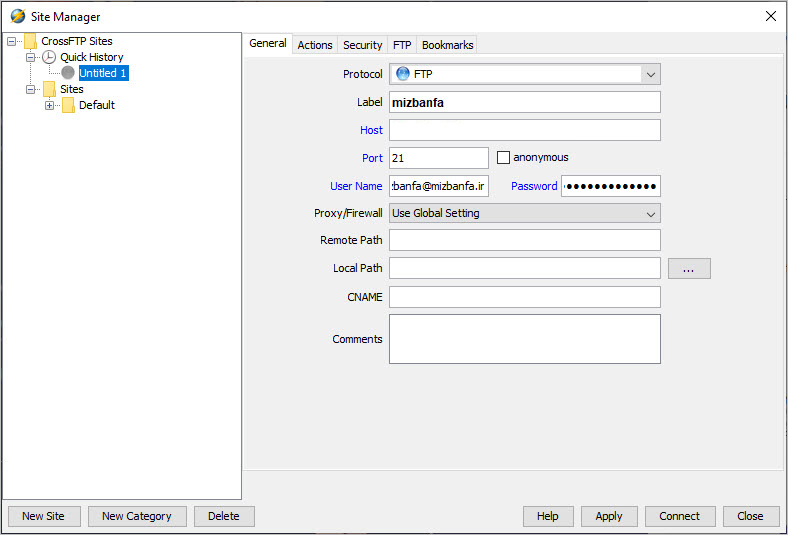The image size is (788, 535).
Task: Click the Comments text area
Action: [525, 339]
